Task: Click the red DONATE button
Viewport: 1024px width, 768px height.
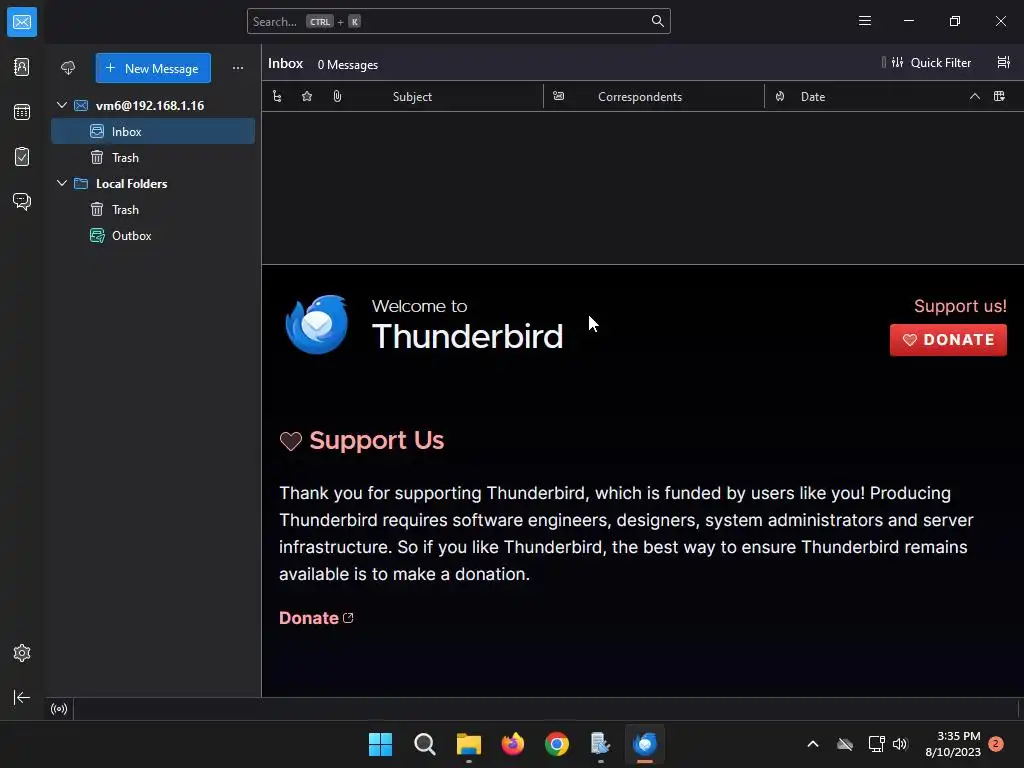Action: click(x=948, y=340)
